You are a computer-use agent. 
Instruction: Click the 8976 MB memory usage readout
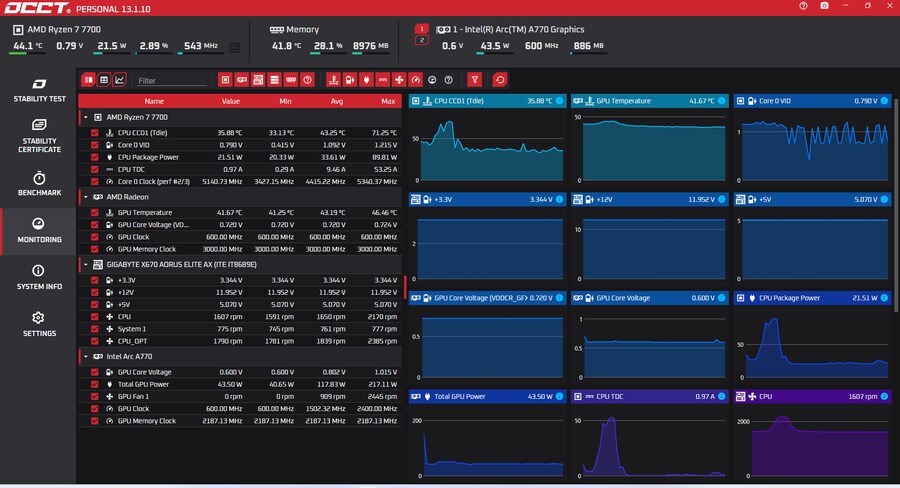point(370,46)
